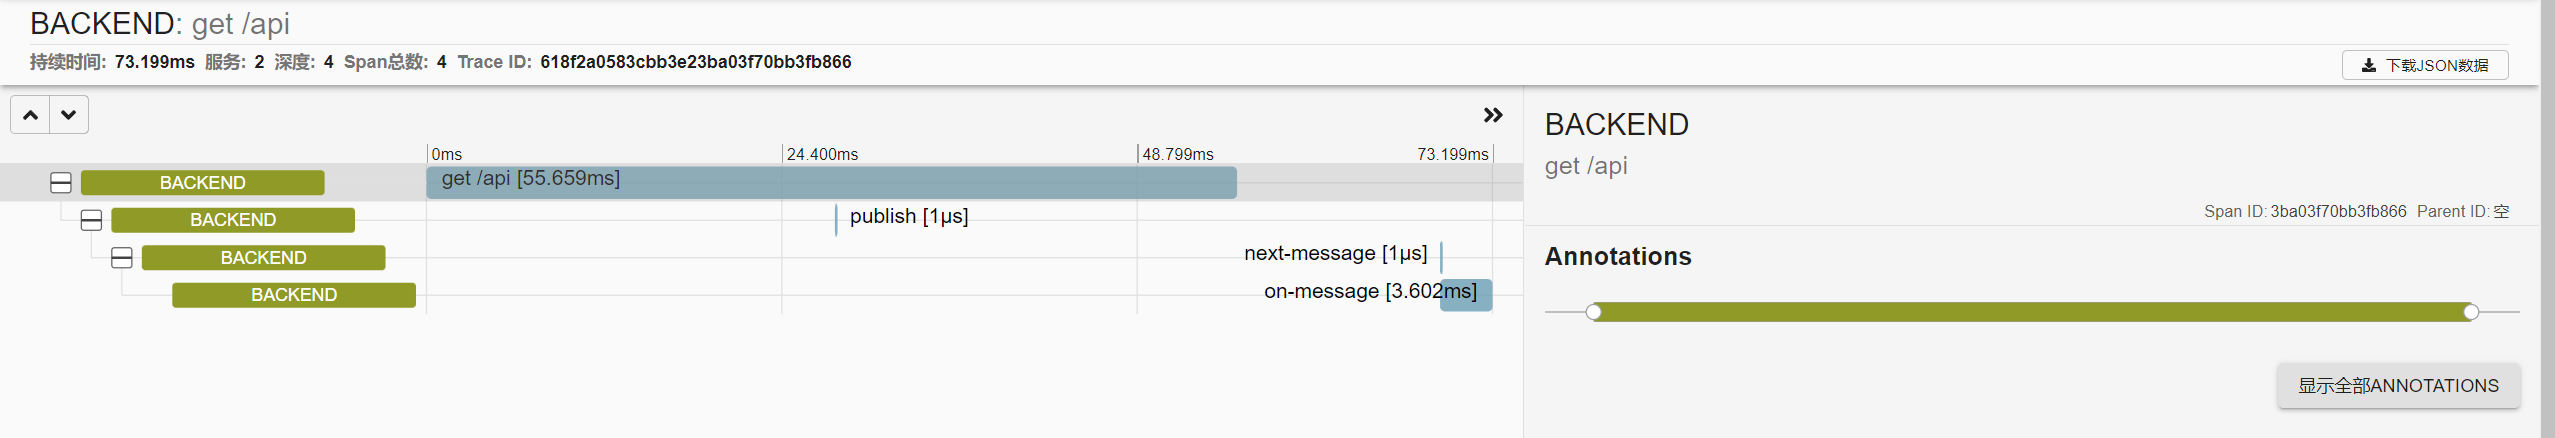Select the third BACKEND service label

(x=263, y=258)
